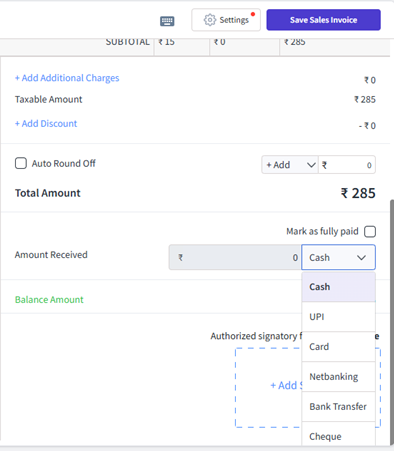
Task: Click the chevron beside + Add
Action: click(311, 165)
